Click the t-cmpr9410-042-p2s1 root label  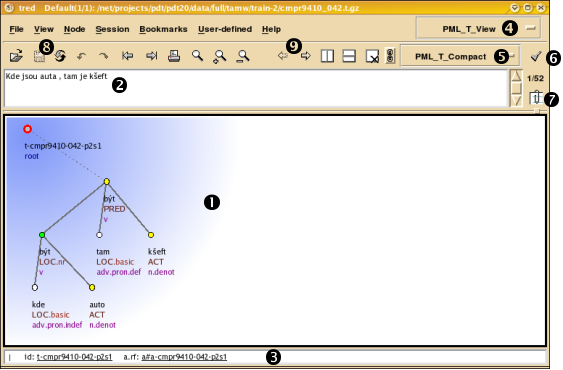[x=63, y=146]
